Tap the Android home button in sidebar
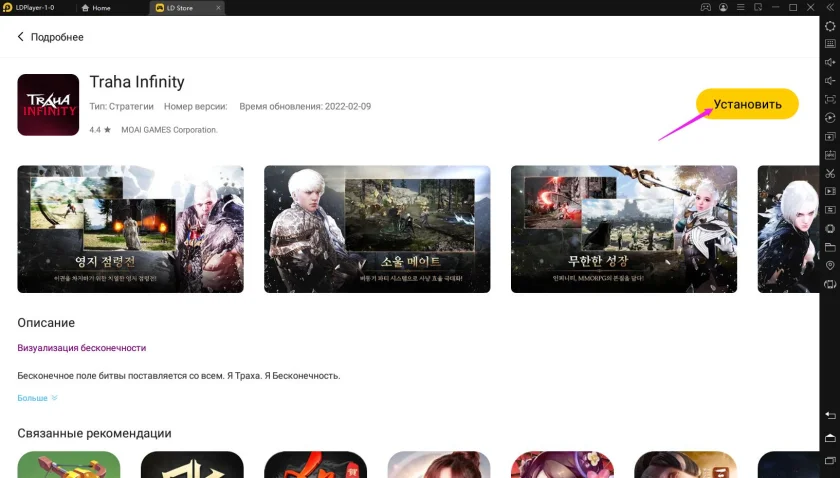The width and height of the screenshot is (840, 478). tap(830, 438)
